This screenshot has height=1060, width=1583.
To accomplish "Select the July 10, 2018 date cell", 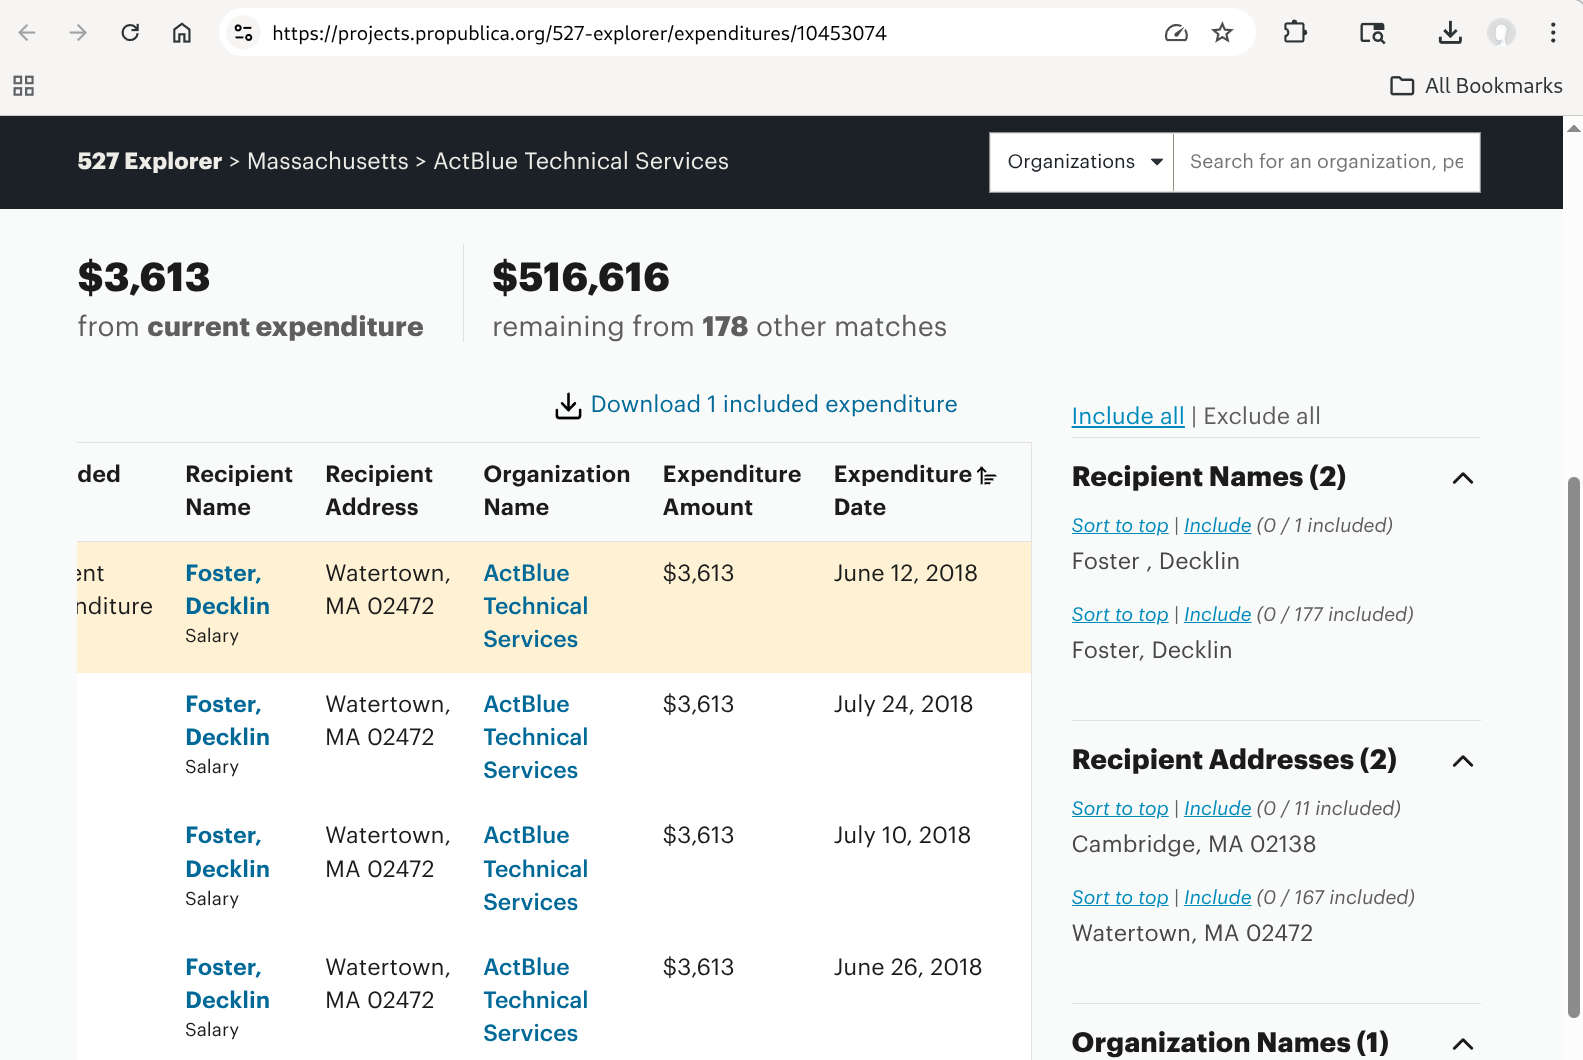I will pos(903,835).
